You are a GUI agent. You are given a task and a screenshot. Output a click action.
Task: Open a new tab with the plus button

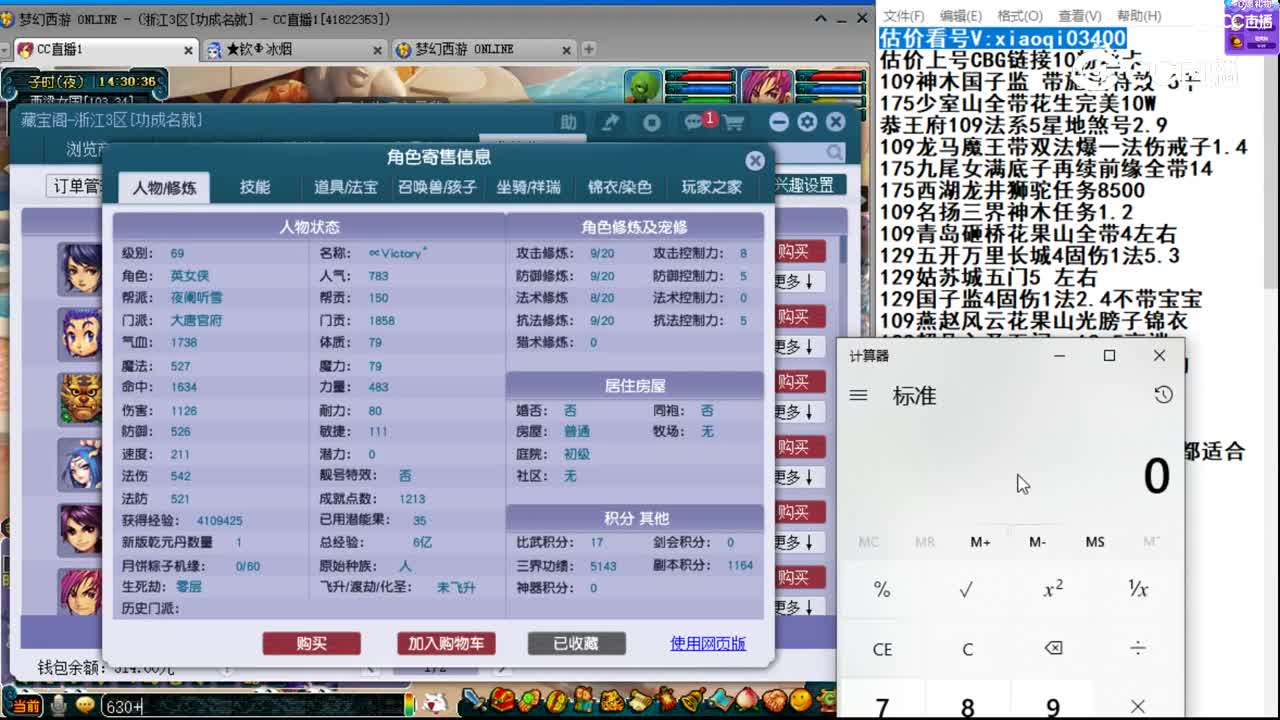point(589,49)
